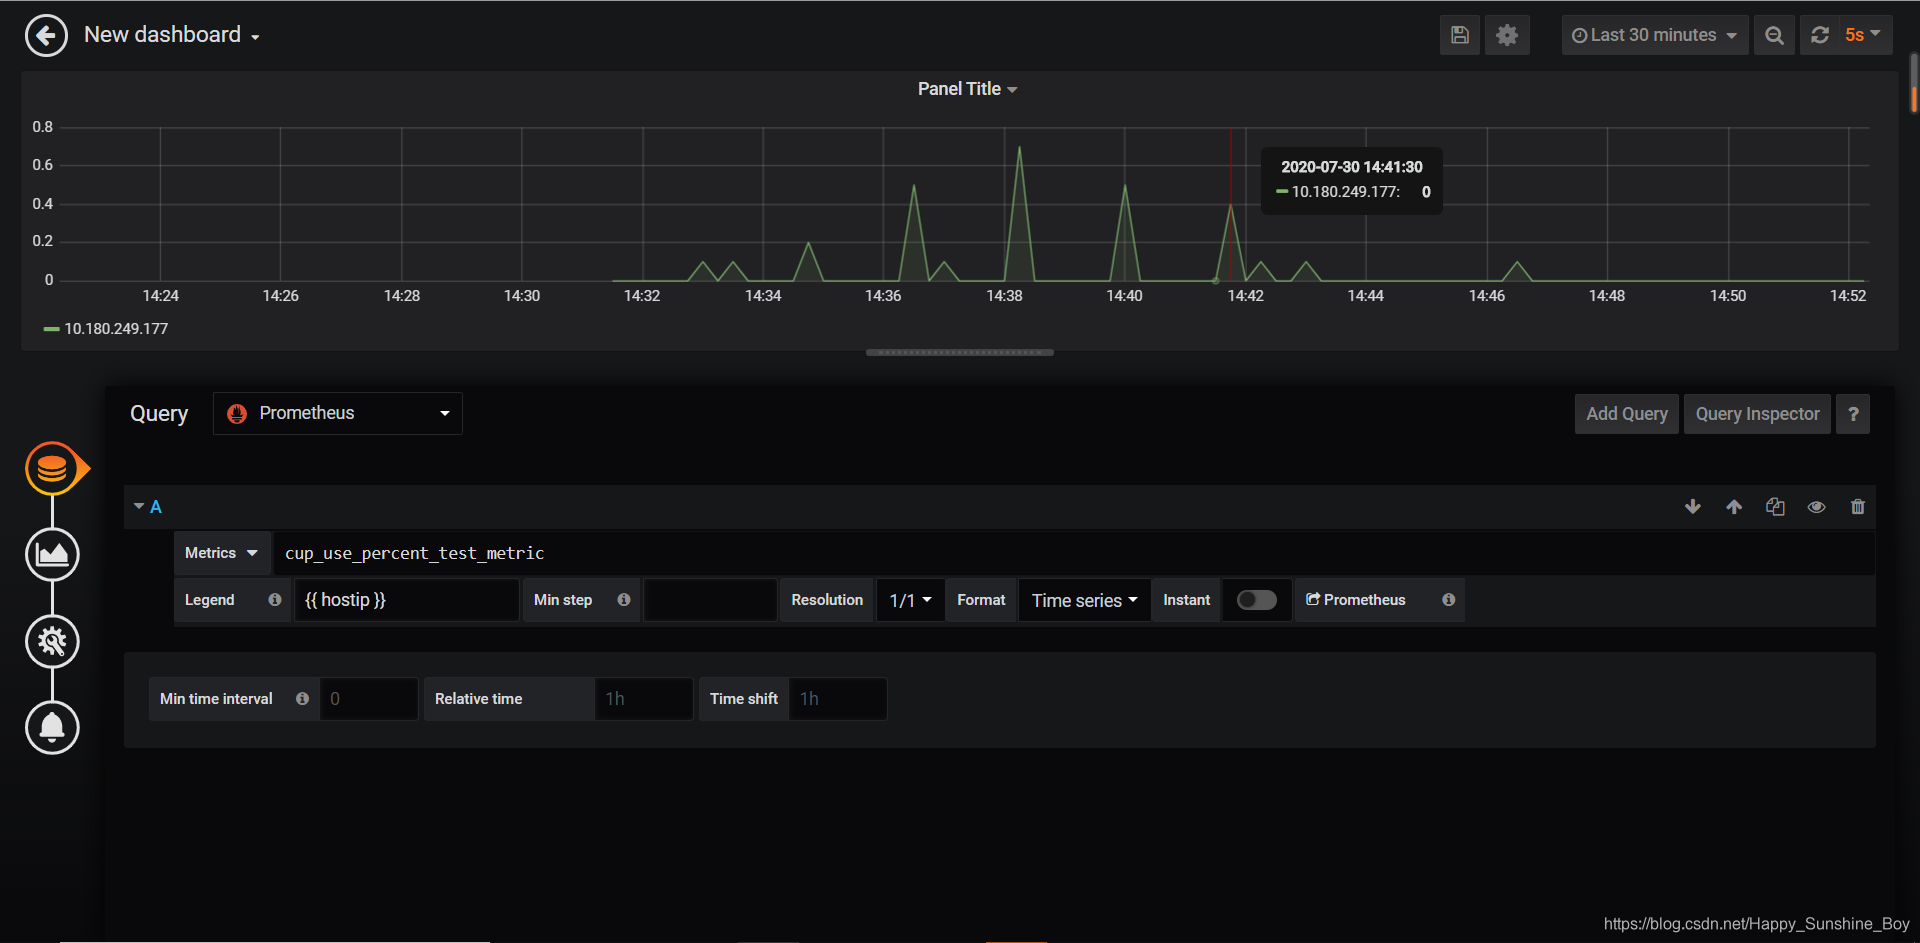The image size is (1920, 943).
Task: Open the Last 30 minutes time picker
Action: click(1654, 35)
